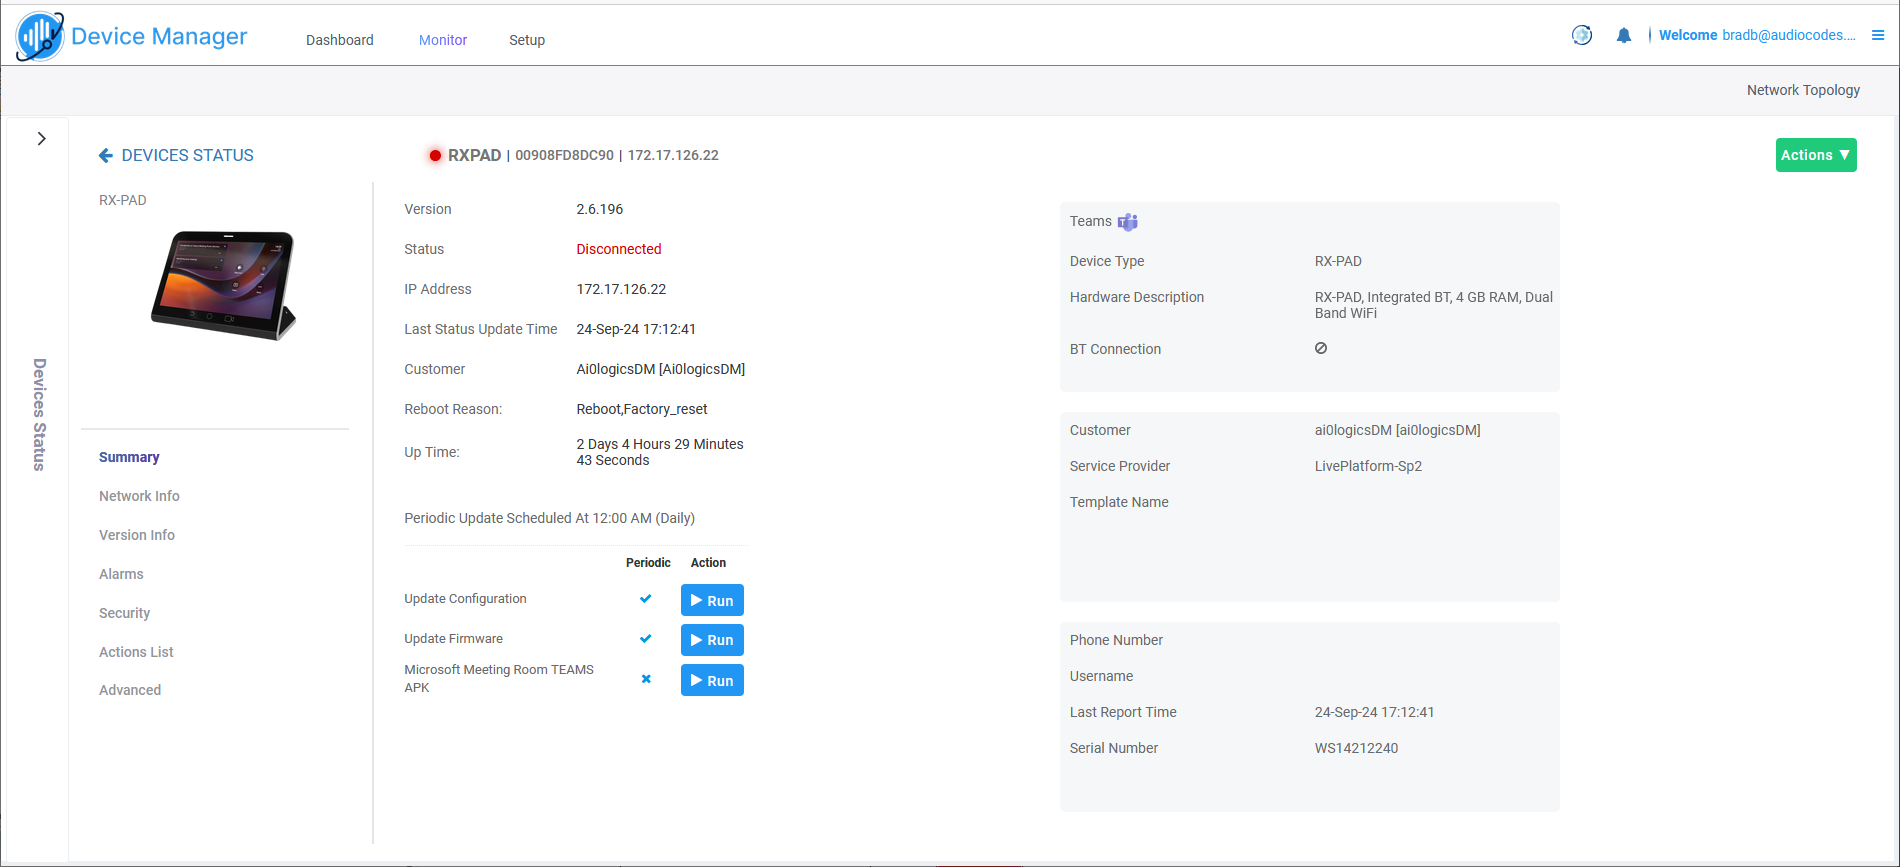
Task: Click the Up Time duration value
Action: click(660, 452)
